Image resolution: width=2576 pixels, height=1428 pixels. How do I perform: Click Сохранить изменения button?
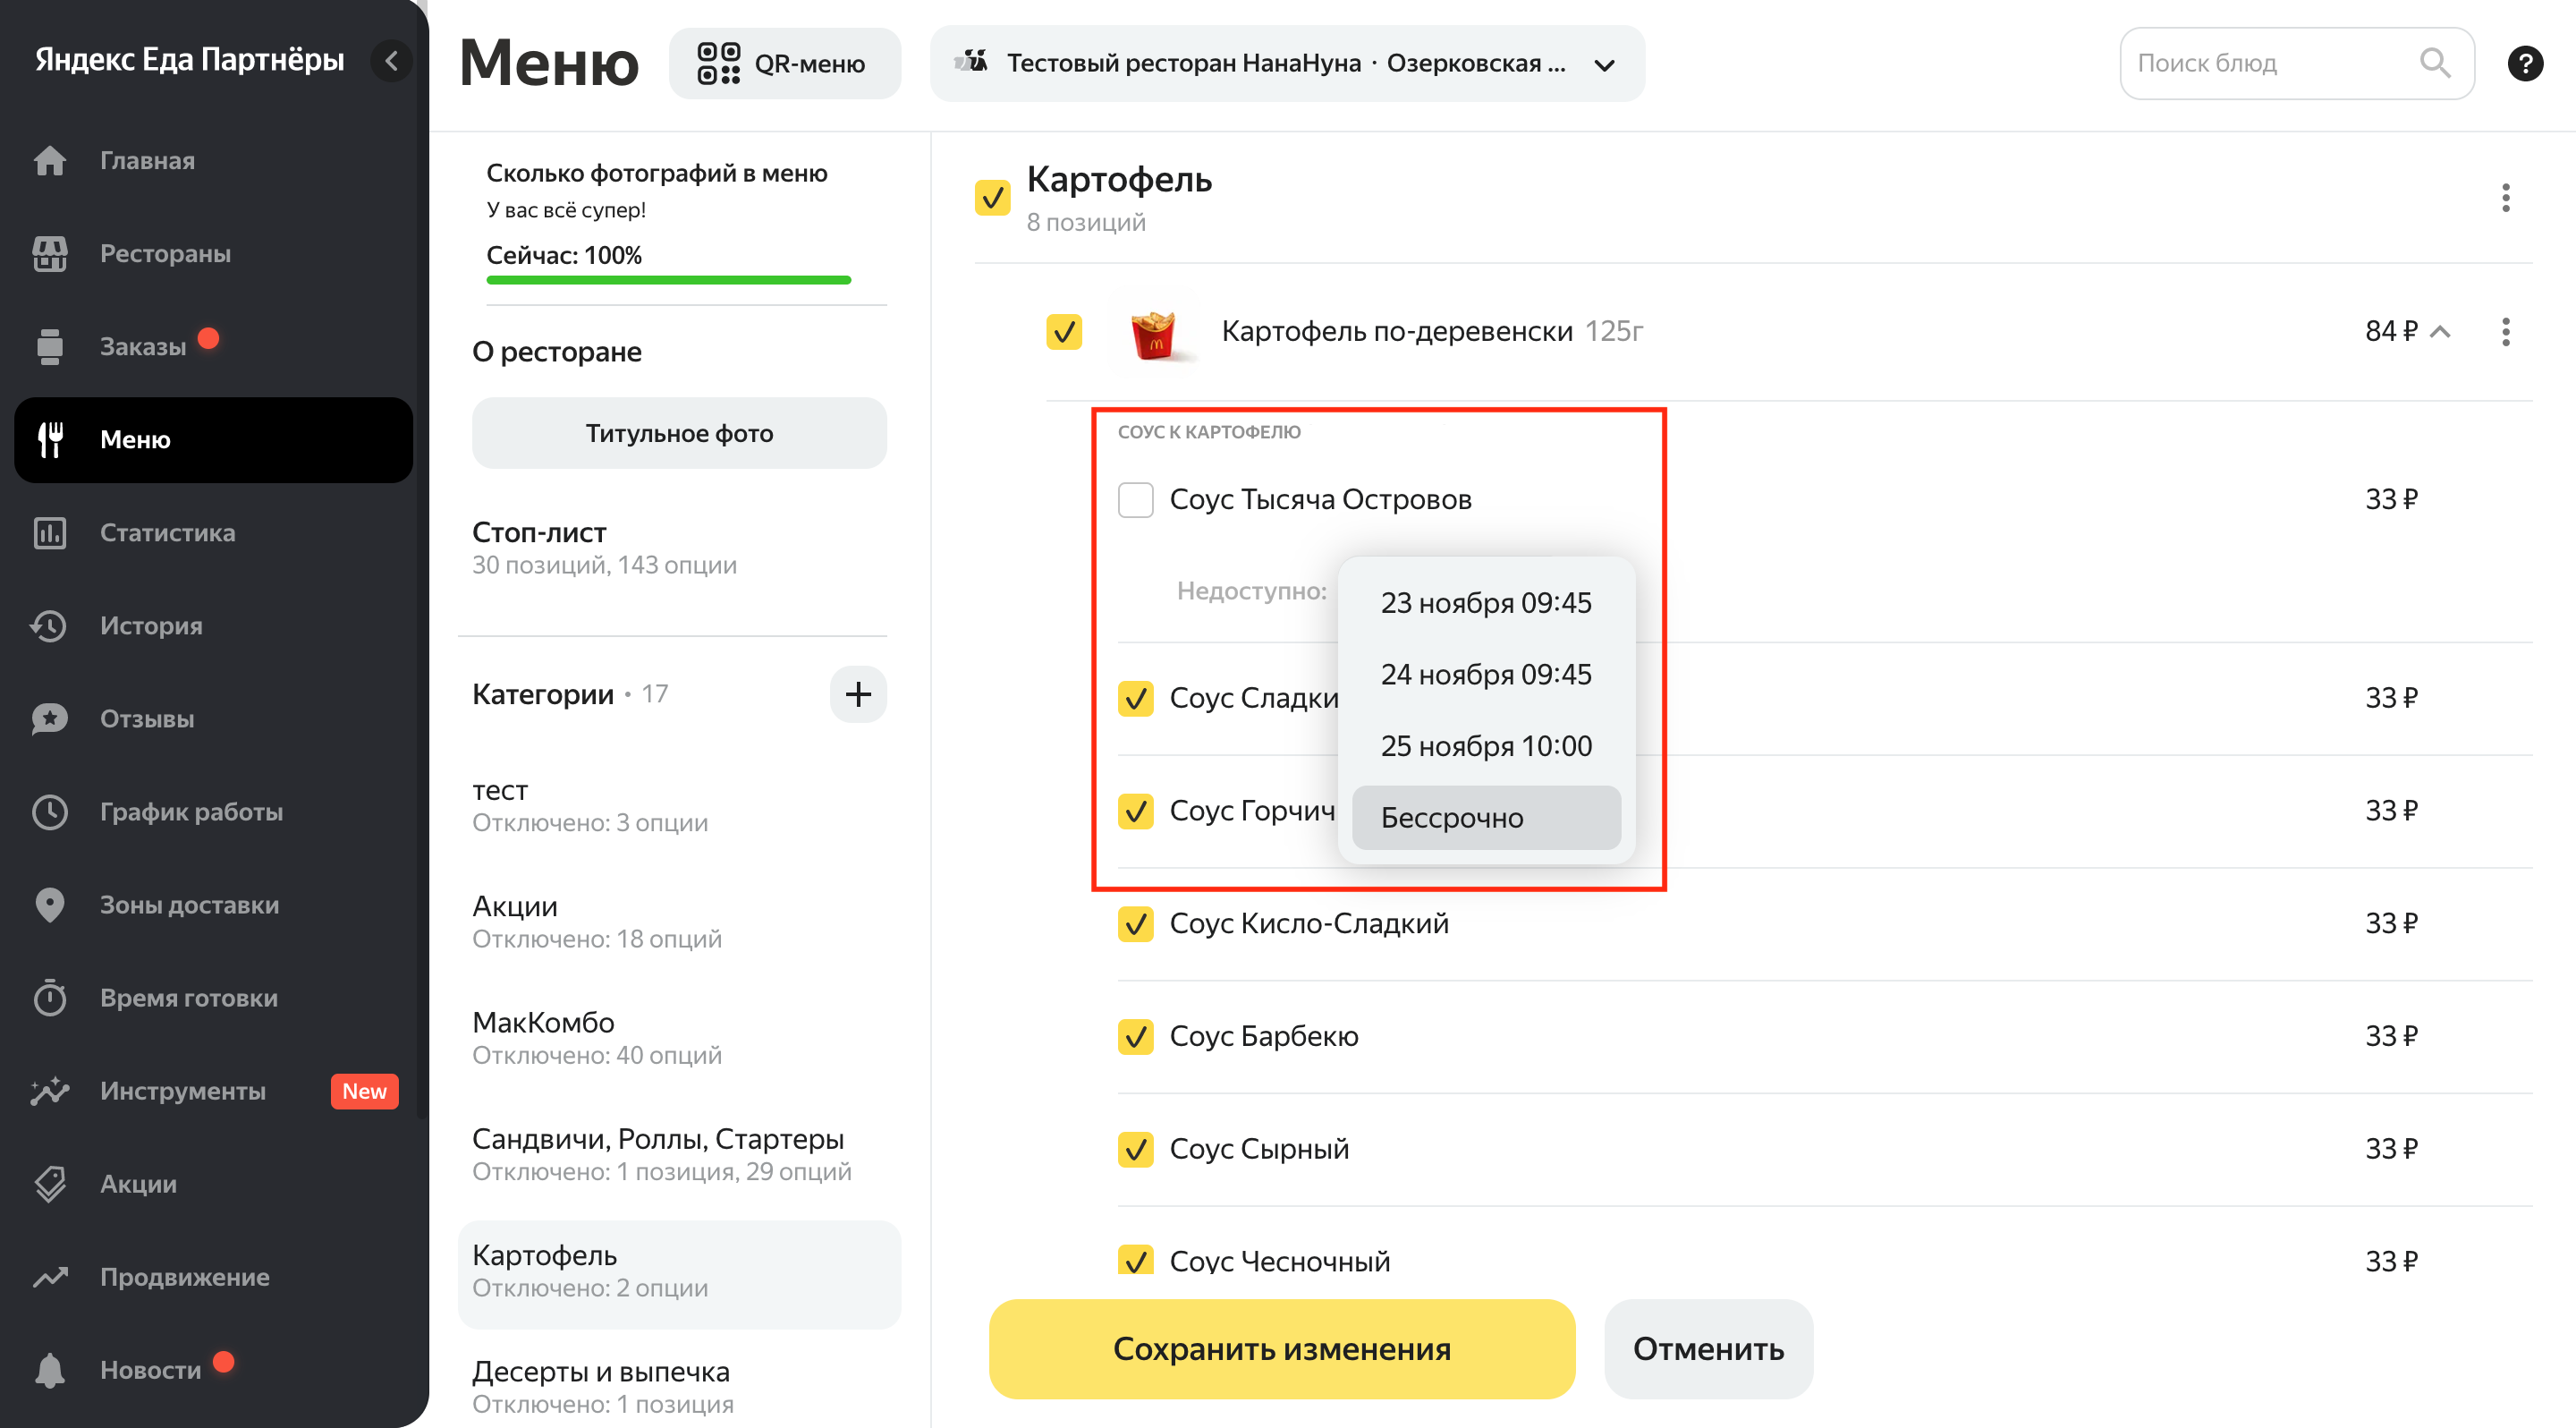click(x=1282, y=1349)
